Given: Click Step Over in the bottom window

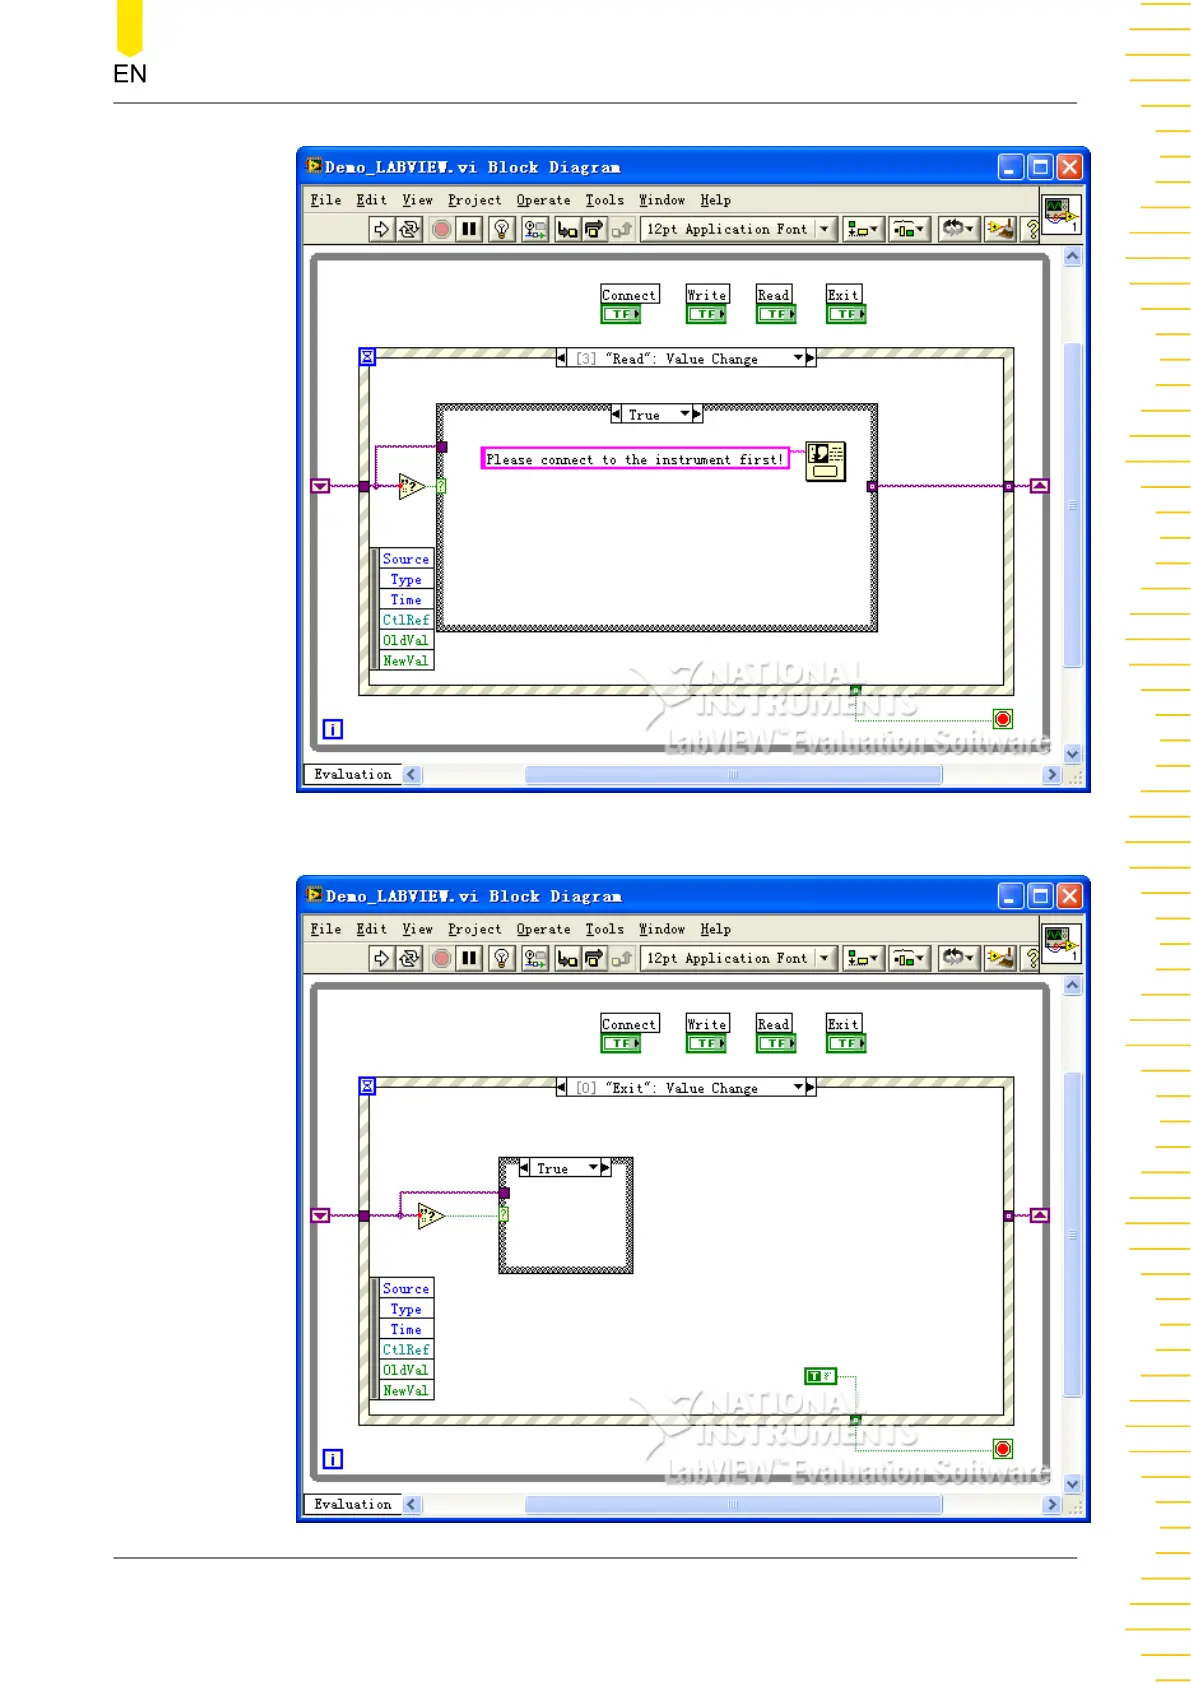Looking at the screenshot, I should point(594,958).
